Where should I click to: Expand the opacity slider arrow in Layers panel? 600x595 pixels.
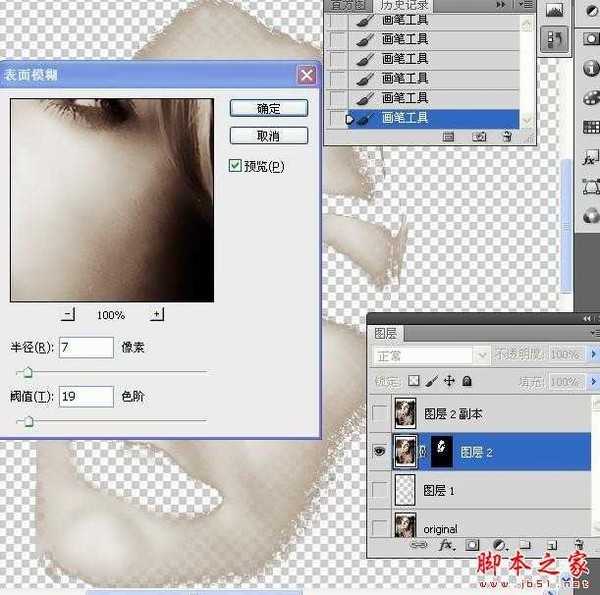click(x=590, y=356)
